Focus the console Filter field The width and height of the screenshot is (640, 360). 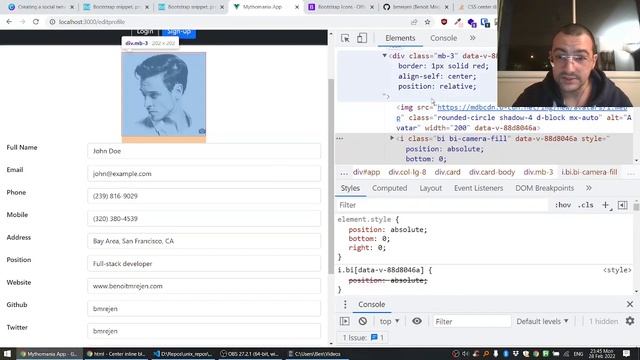[471, 321]
